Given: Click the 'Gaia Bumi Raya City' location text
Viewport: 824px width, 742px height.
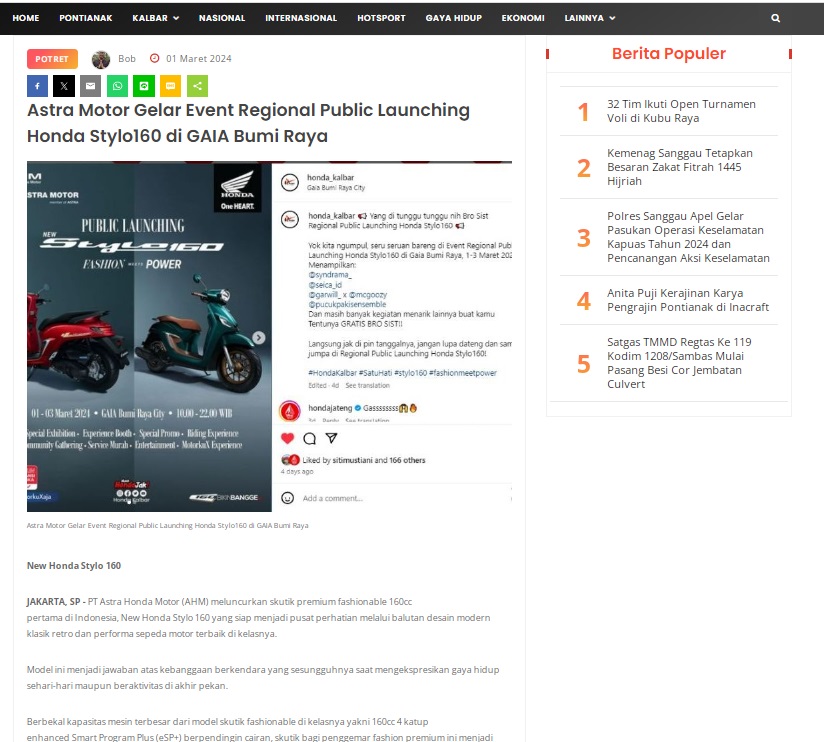Looking at the screenshot, I should pyautogui.click(x=336, y=188).
